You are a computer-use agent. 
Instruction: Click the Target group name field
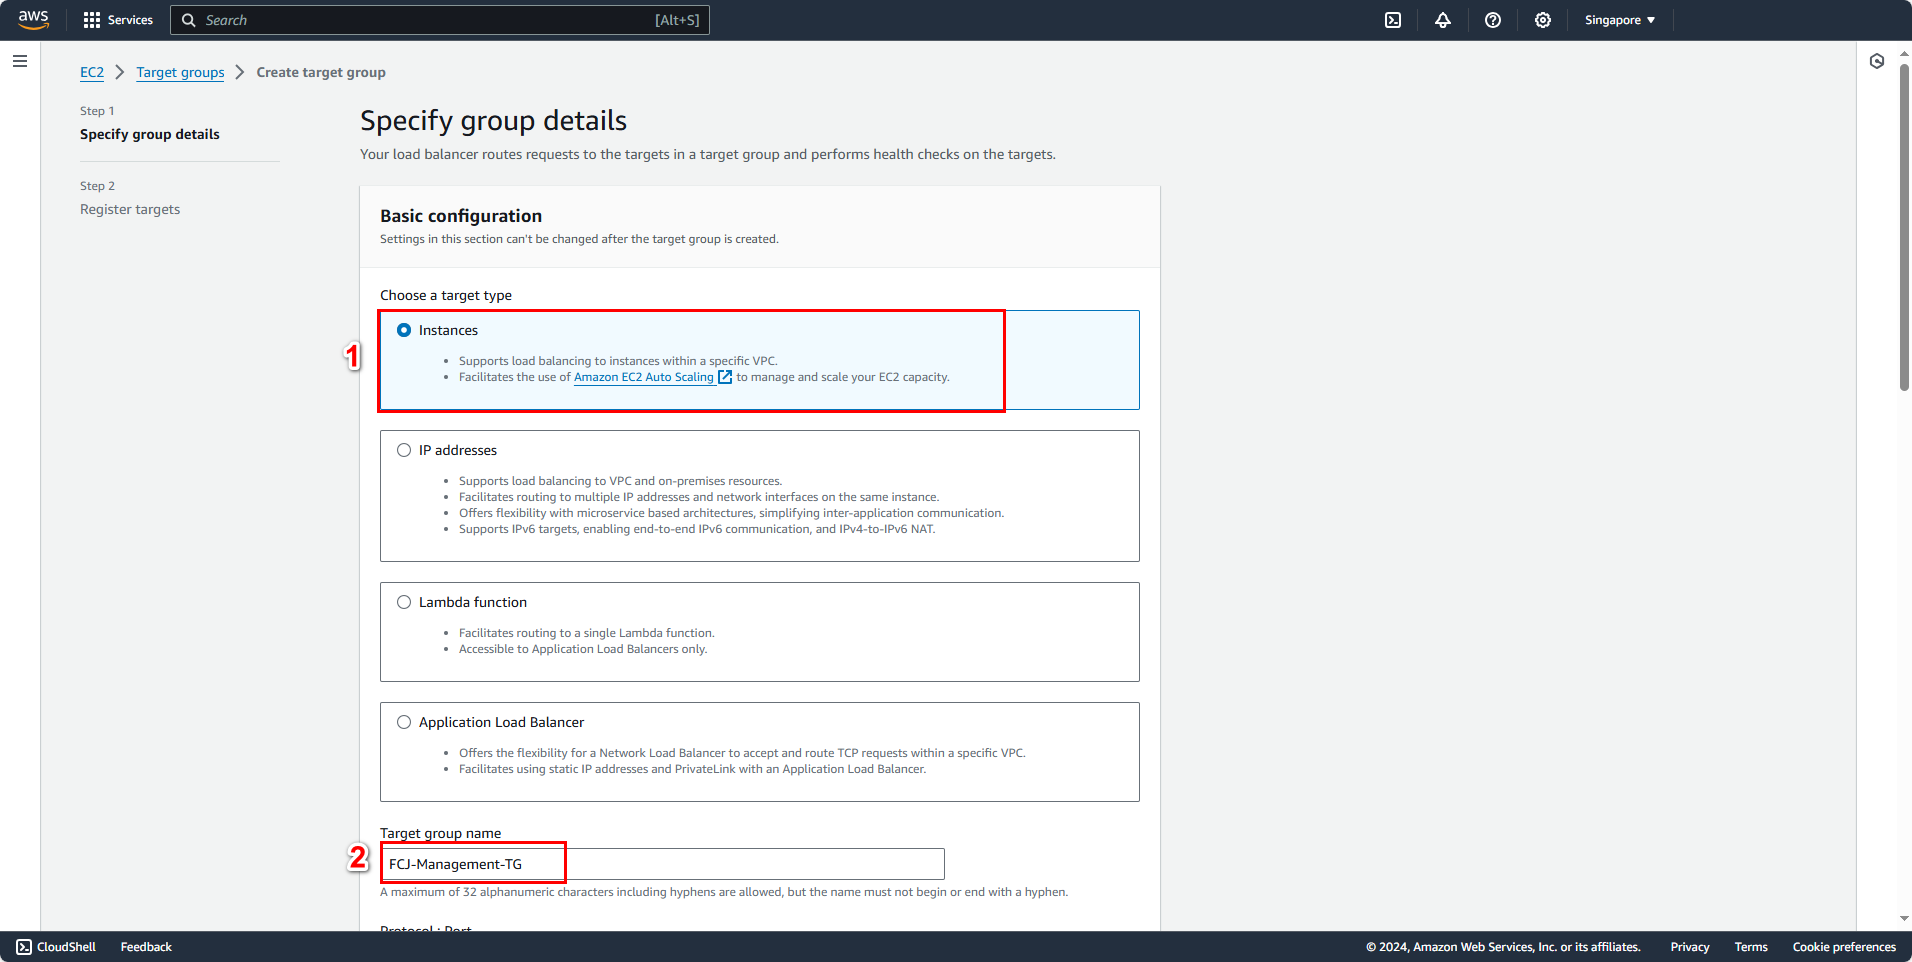660,863
